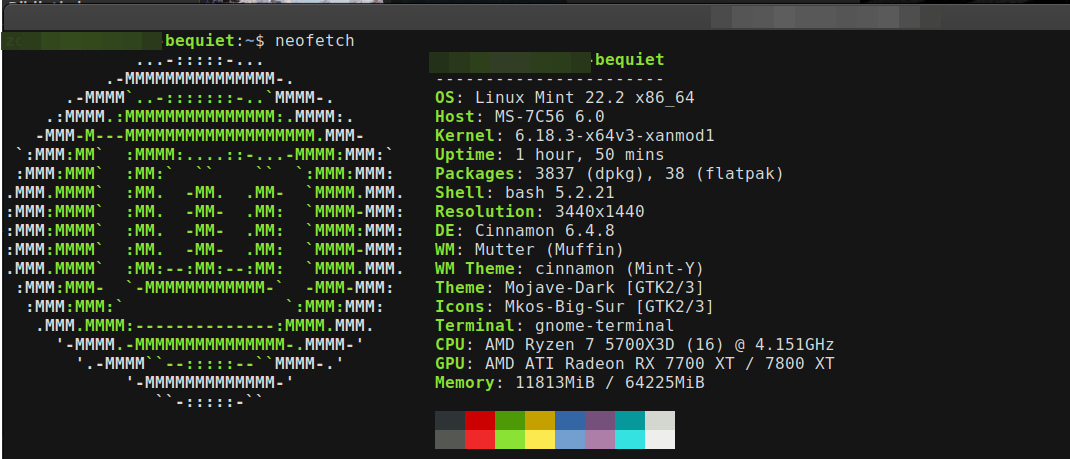Click the bright cyan color swatch
The image size is (1070, 459).
point(630,439)
